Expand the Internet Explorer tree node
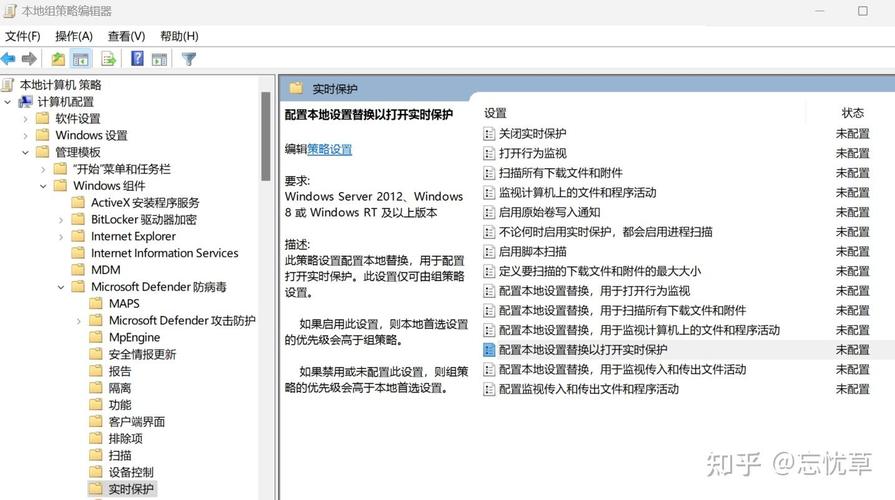This screenshot has width=895, height=500. tap(62, 237)
